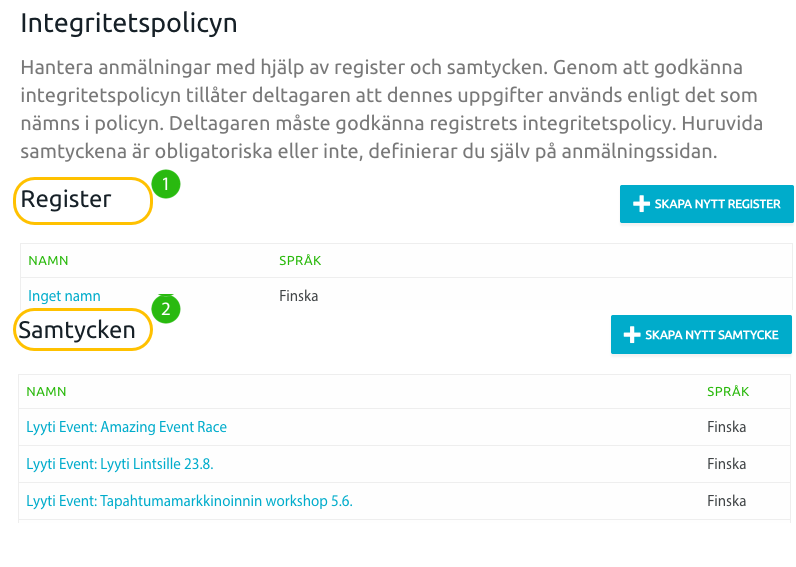Viewport: 796px width, 567px height.
Task: Open the Inget namn register
Action: 64,296
